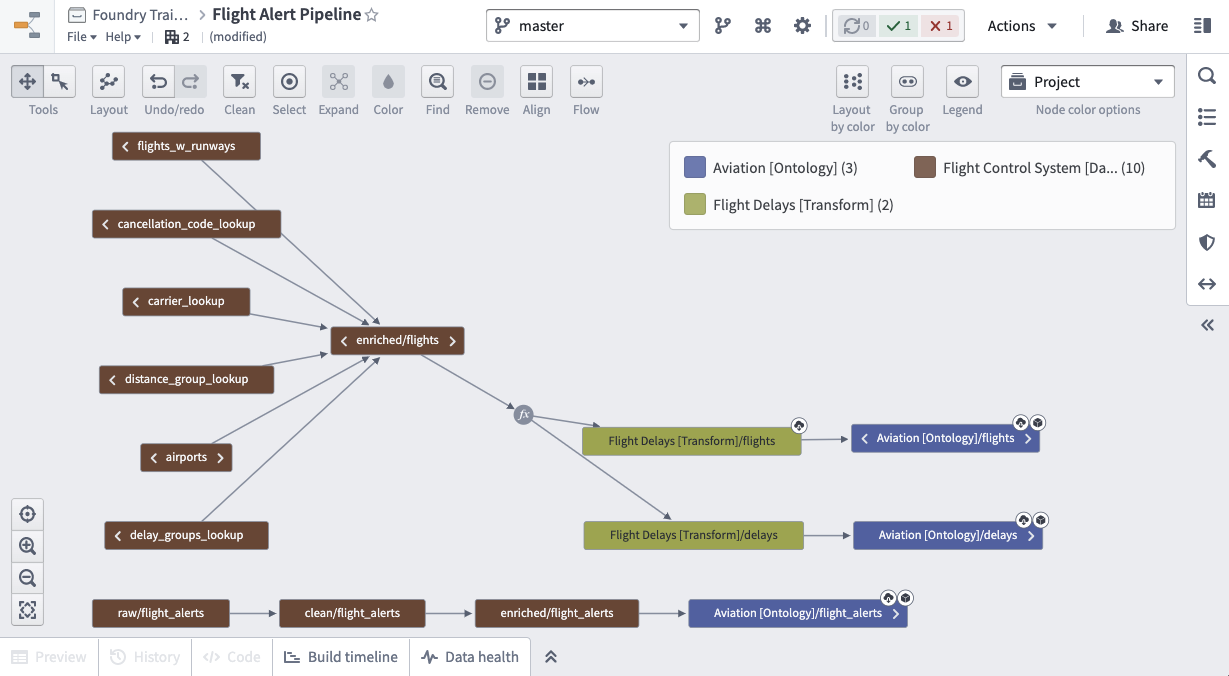Open the Actions menu button
Viewport: 1229px width, 676px height.
[1022, 26]
